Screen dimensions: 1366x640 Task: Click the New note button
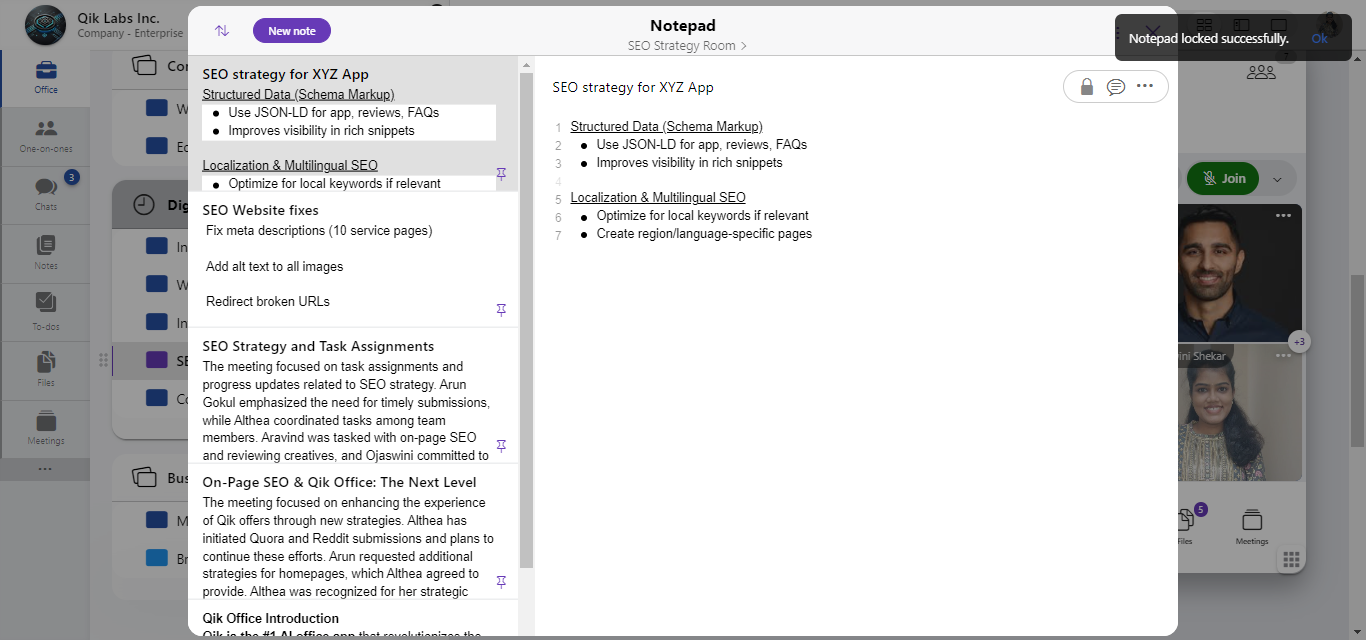(292, 31)
